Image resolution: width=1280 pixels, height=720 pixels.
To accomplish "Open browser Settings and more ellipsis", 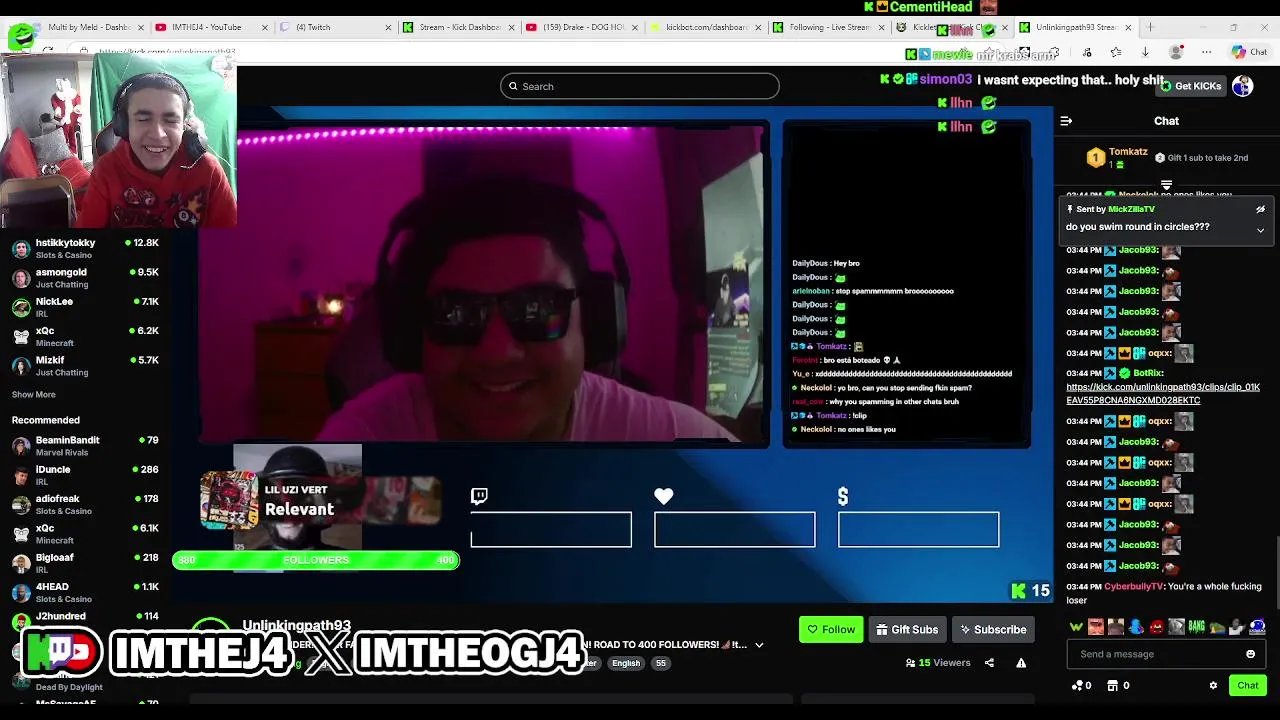I will point(1207,52).
